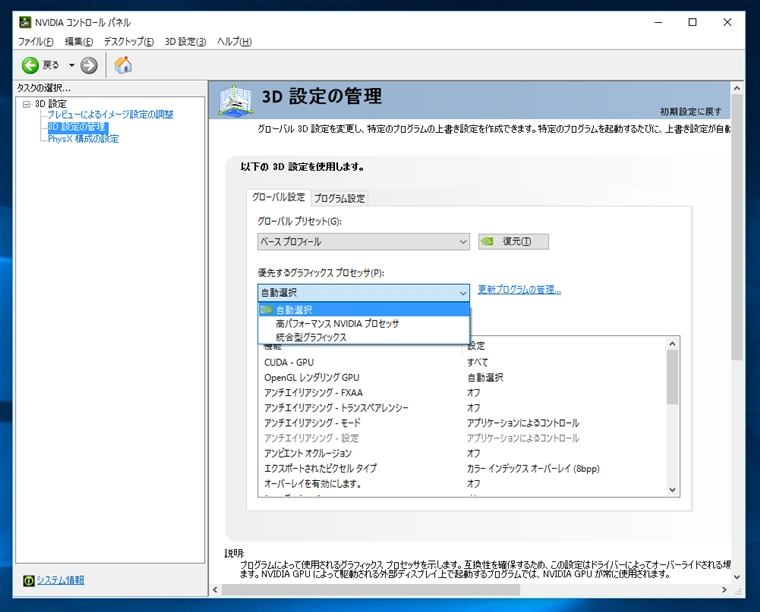Viewport: 760px width, 612px height.
Task: Choose 統合型グラフィックス from the list
Action: coord(364,337)
